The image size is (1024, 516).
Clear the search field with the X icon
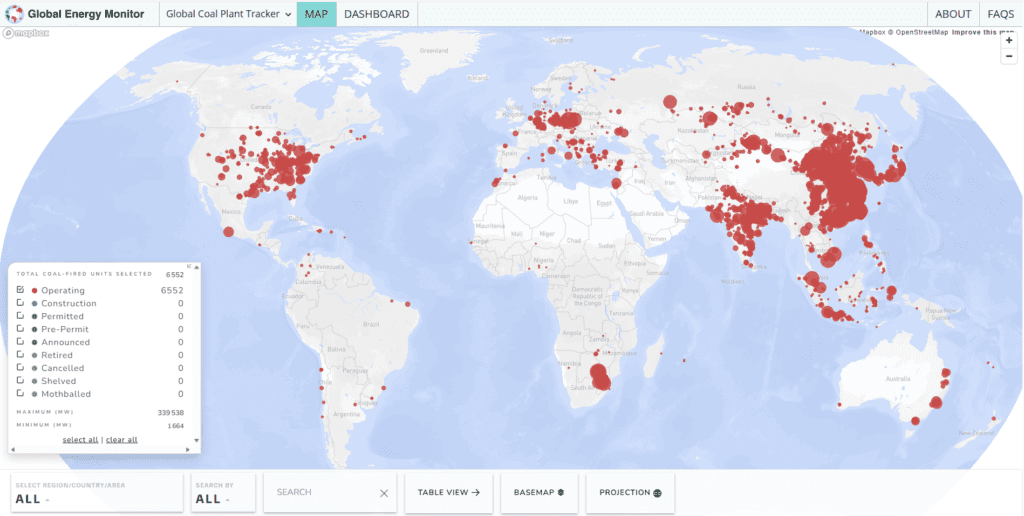[384, 493]
